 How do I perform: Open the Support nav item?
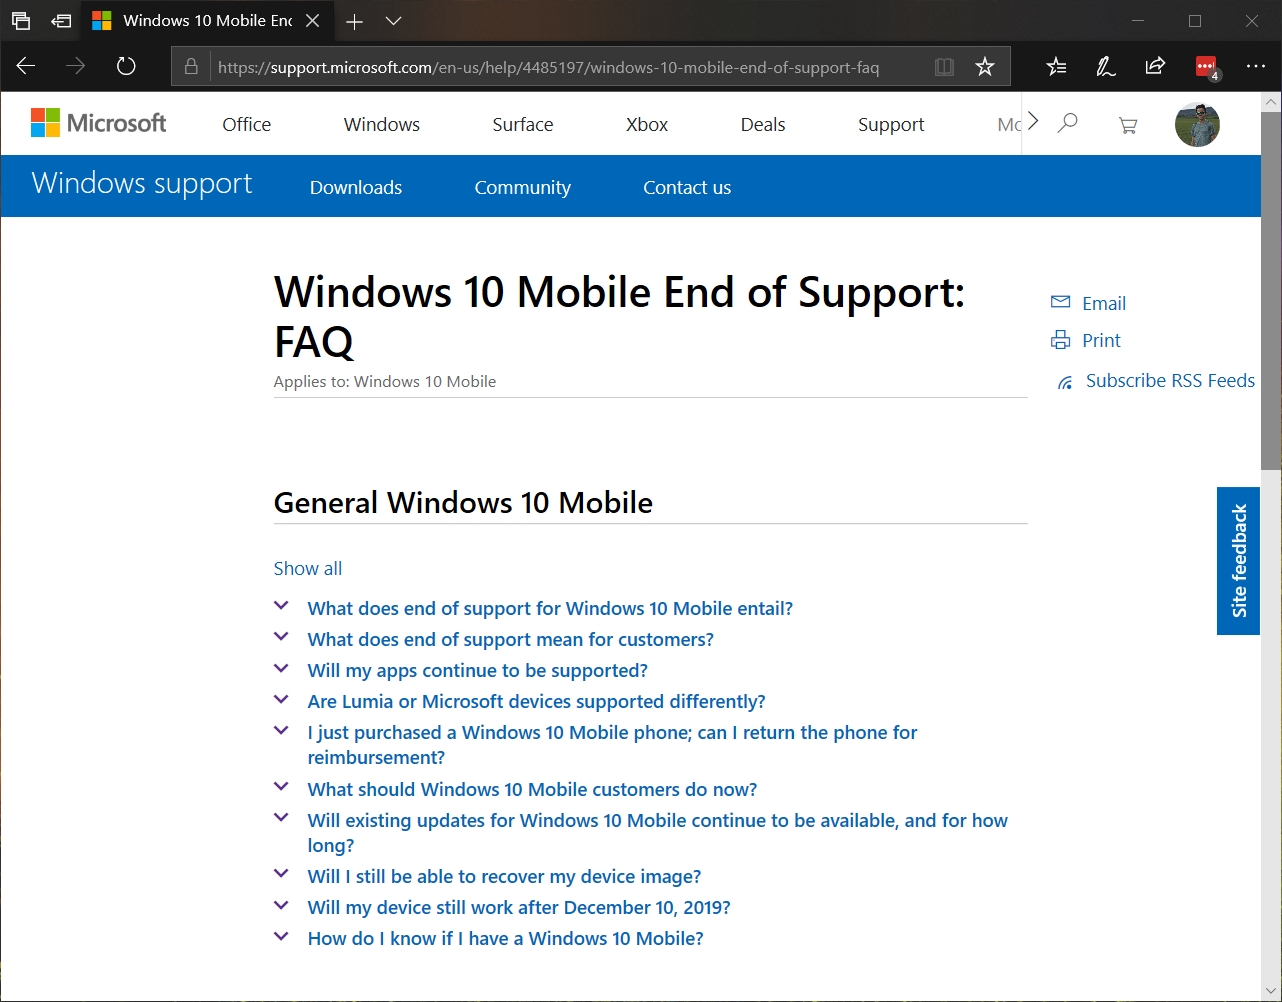click(x=891, y=124)
